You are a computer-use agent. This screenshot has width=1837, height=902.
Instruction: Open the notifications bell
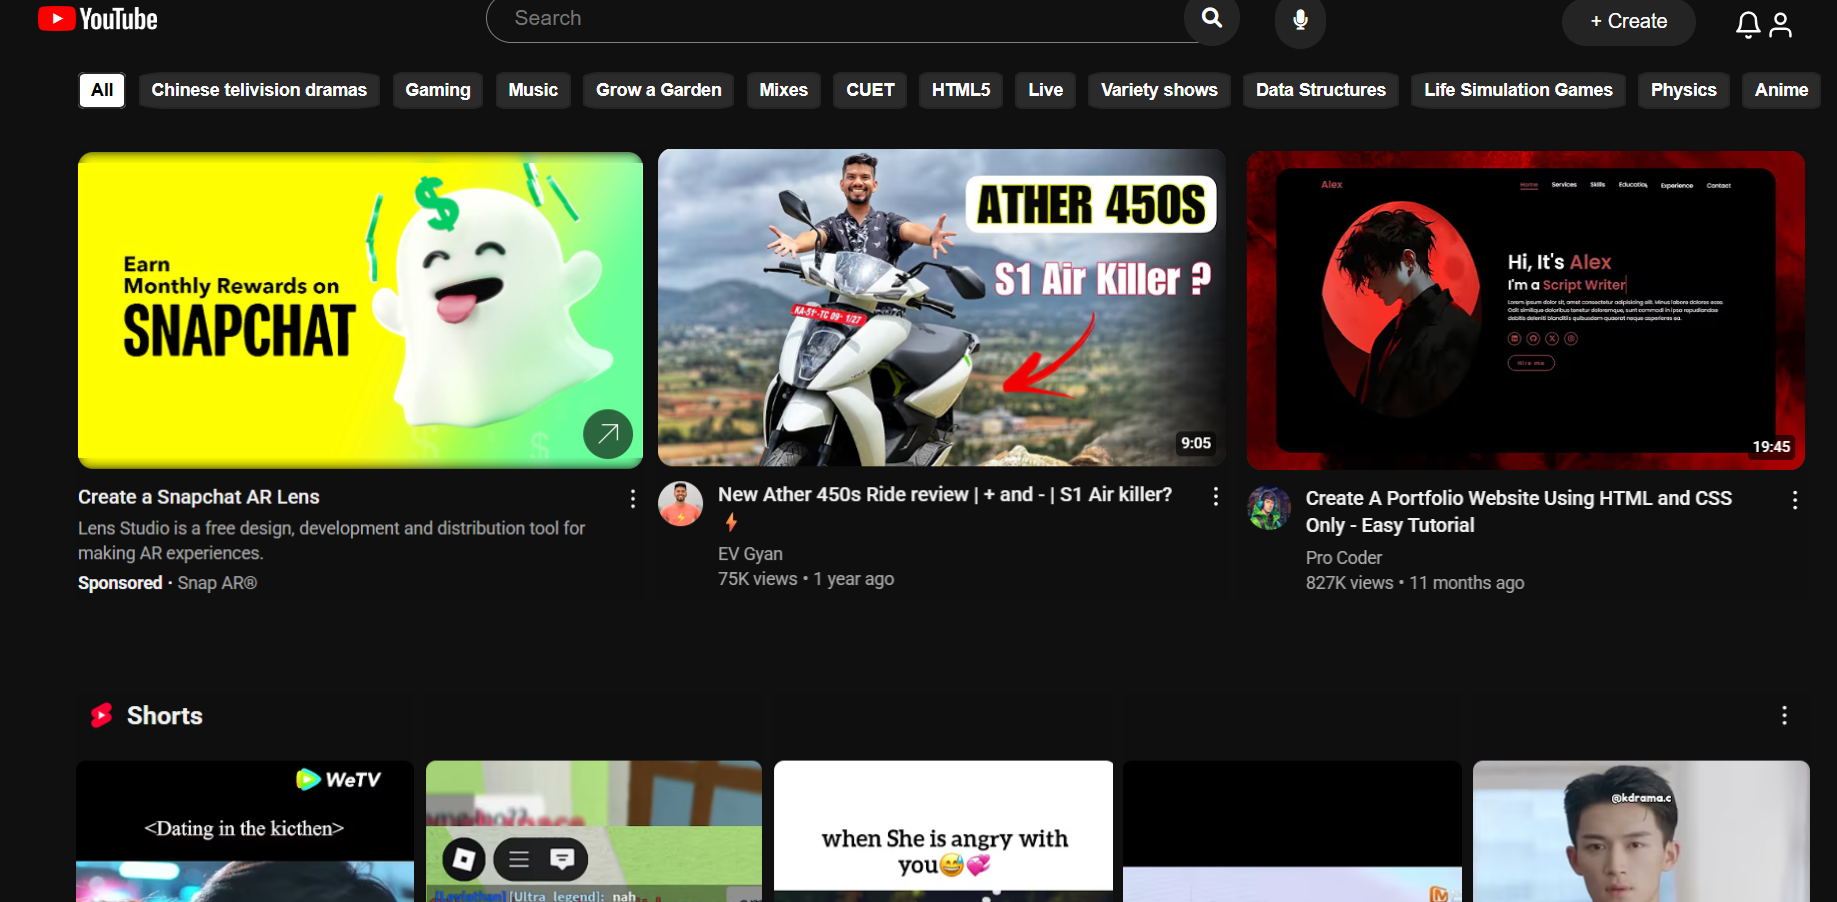[x=1747, y=24]
